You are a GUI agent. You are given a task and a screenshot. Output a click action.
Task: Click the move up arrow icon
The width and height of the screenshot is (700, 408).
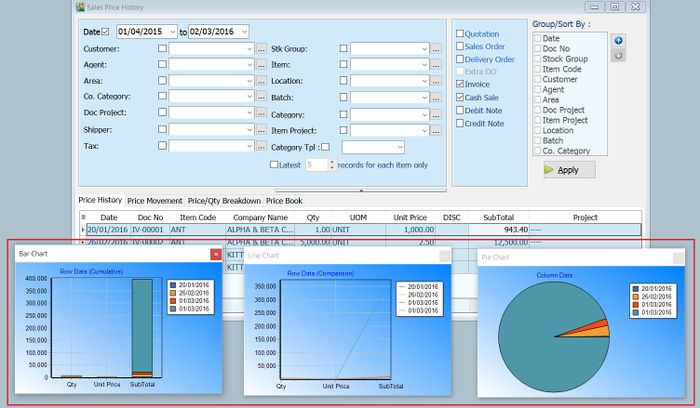619,40
